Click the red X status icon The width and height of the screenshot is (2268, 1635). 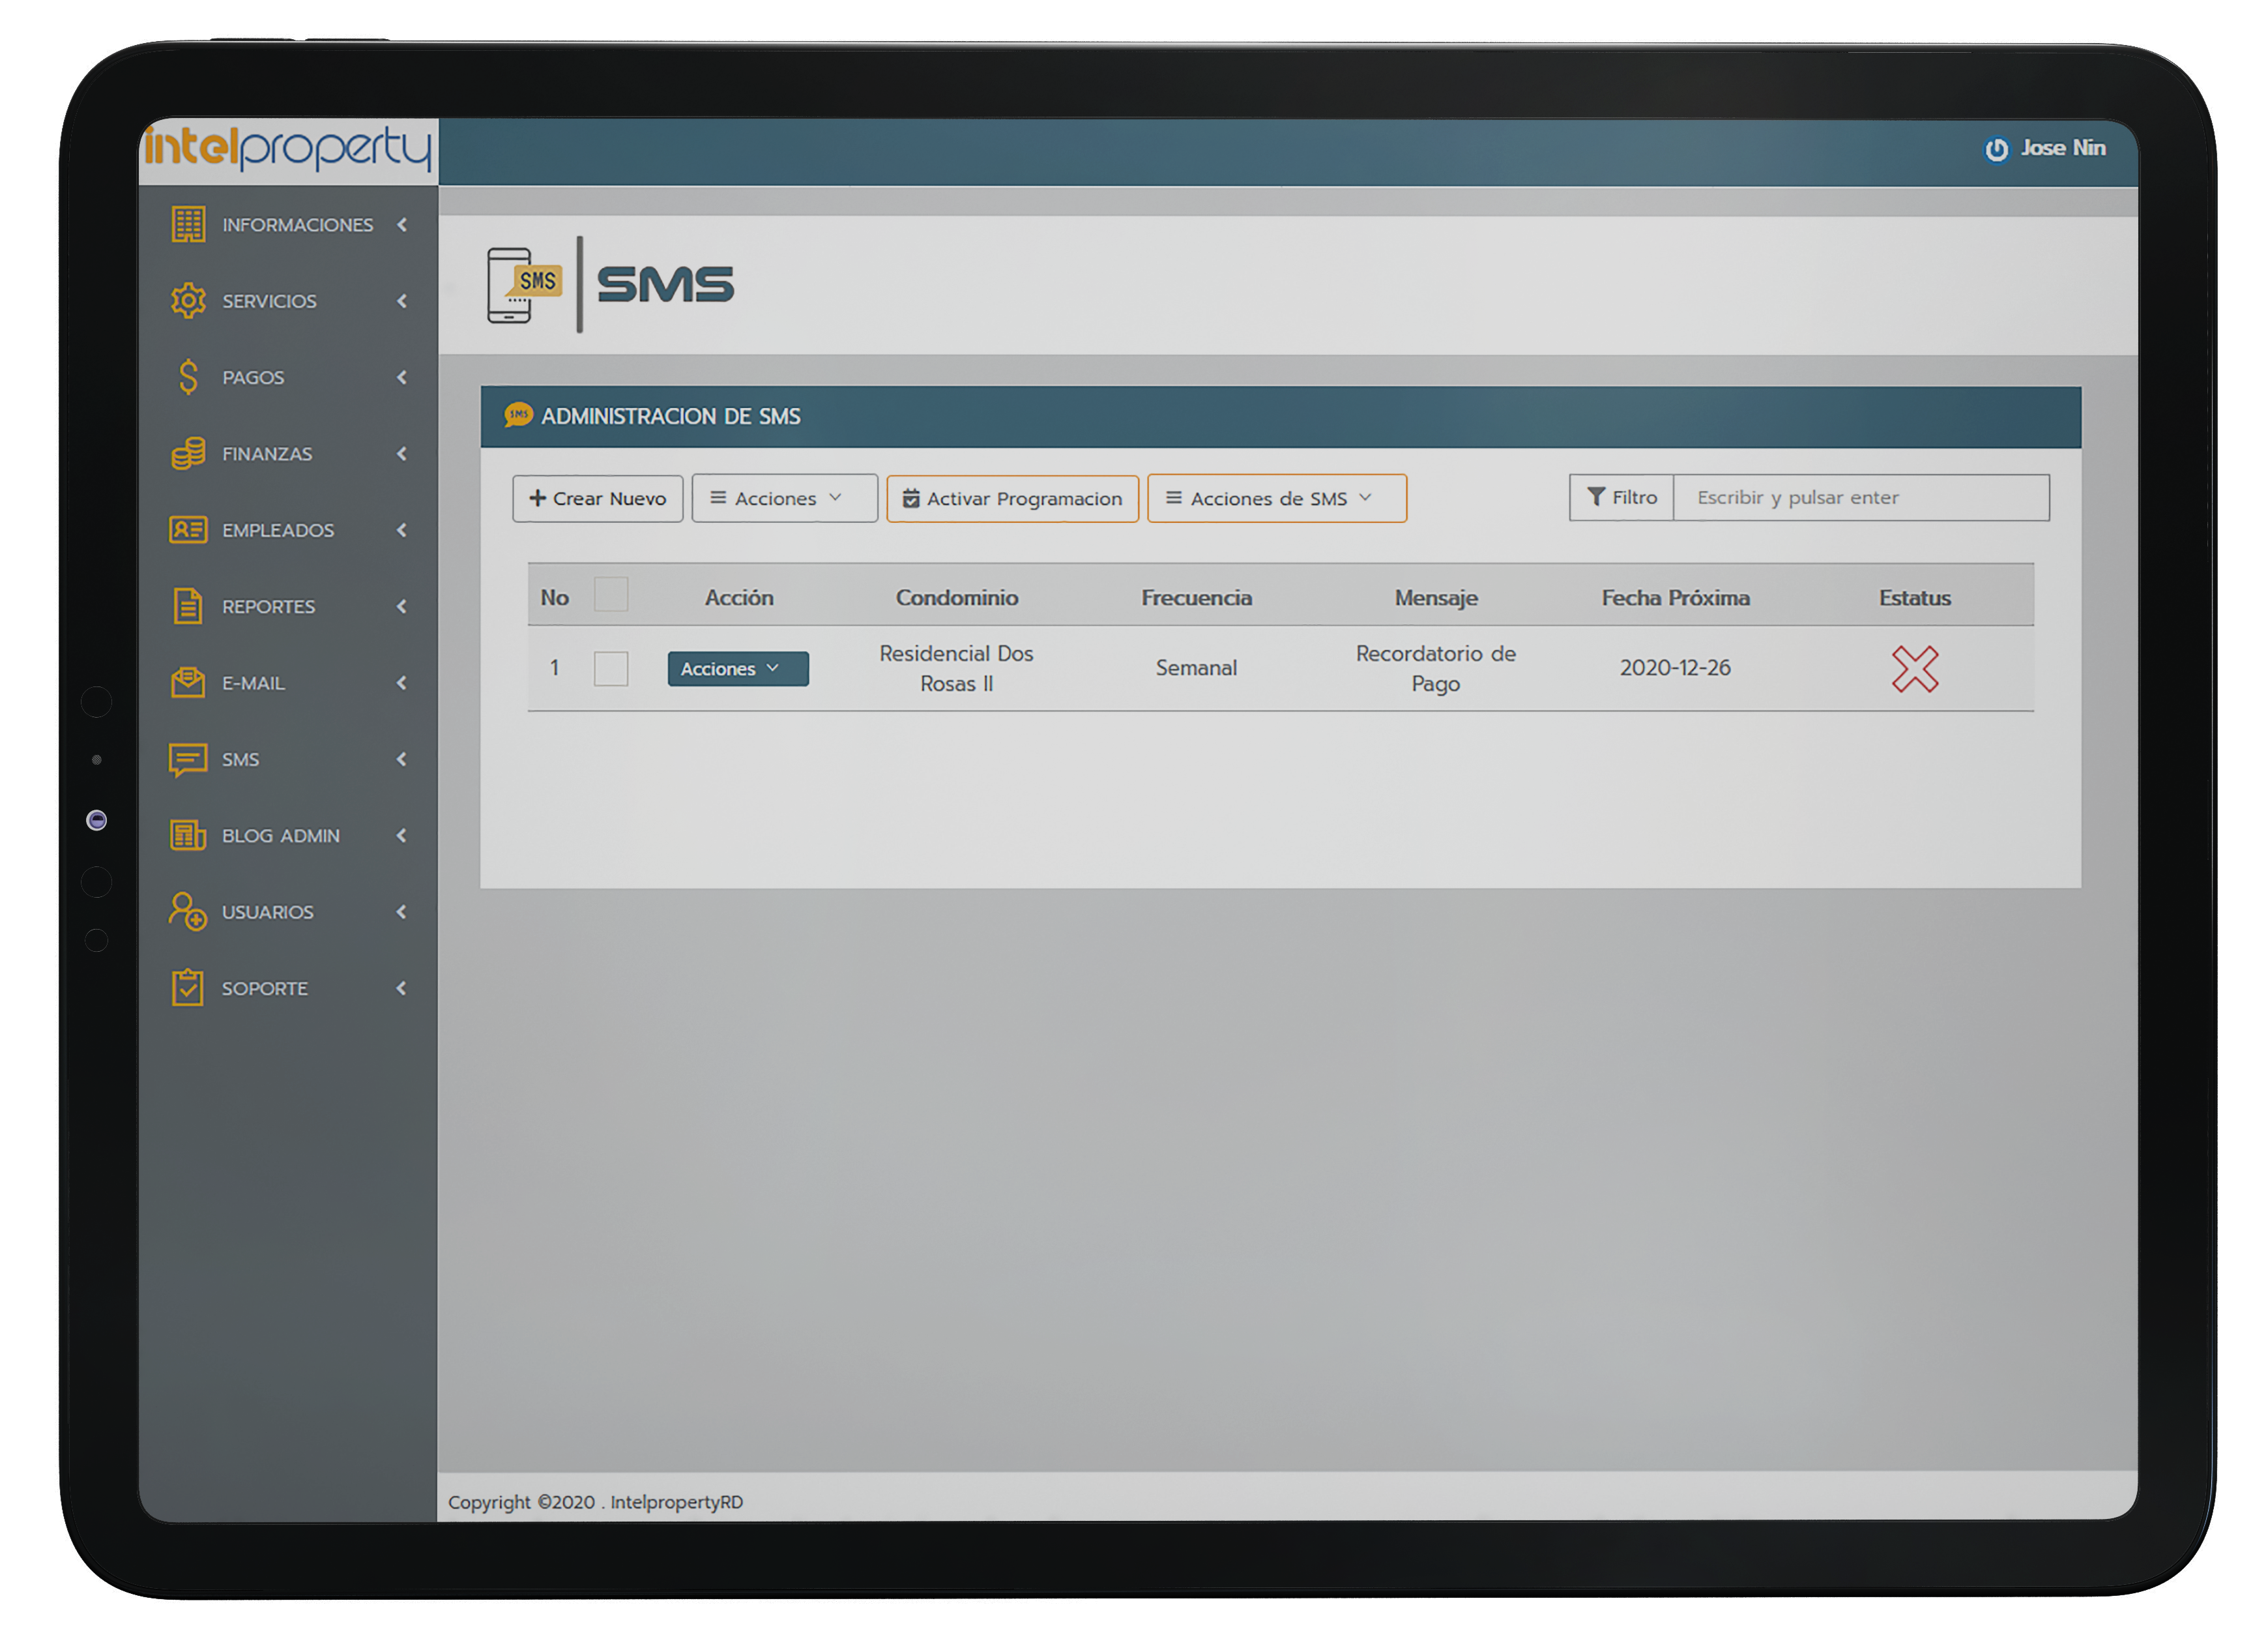tap(1914, 668)
